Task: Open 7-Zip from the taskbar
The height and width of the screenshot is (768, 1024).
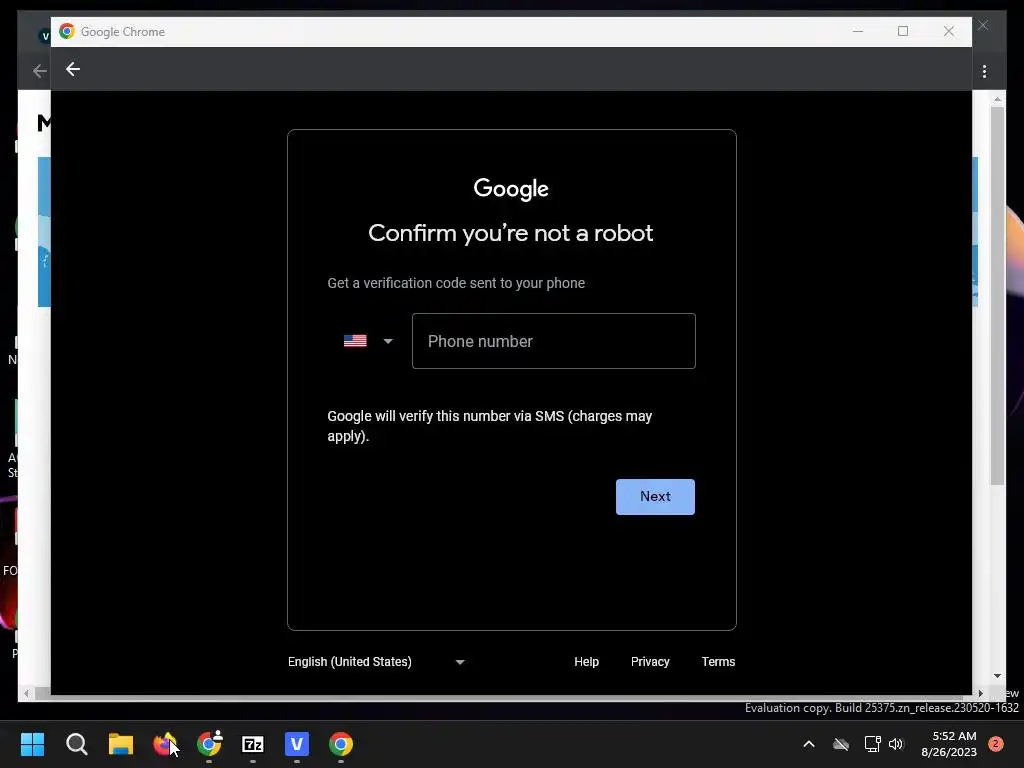Action: 253,744
